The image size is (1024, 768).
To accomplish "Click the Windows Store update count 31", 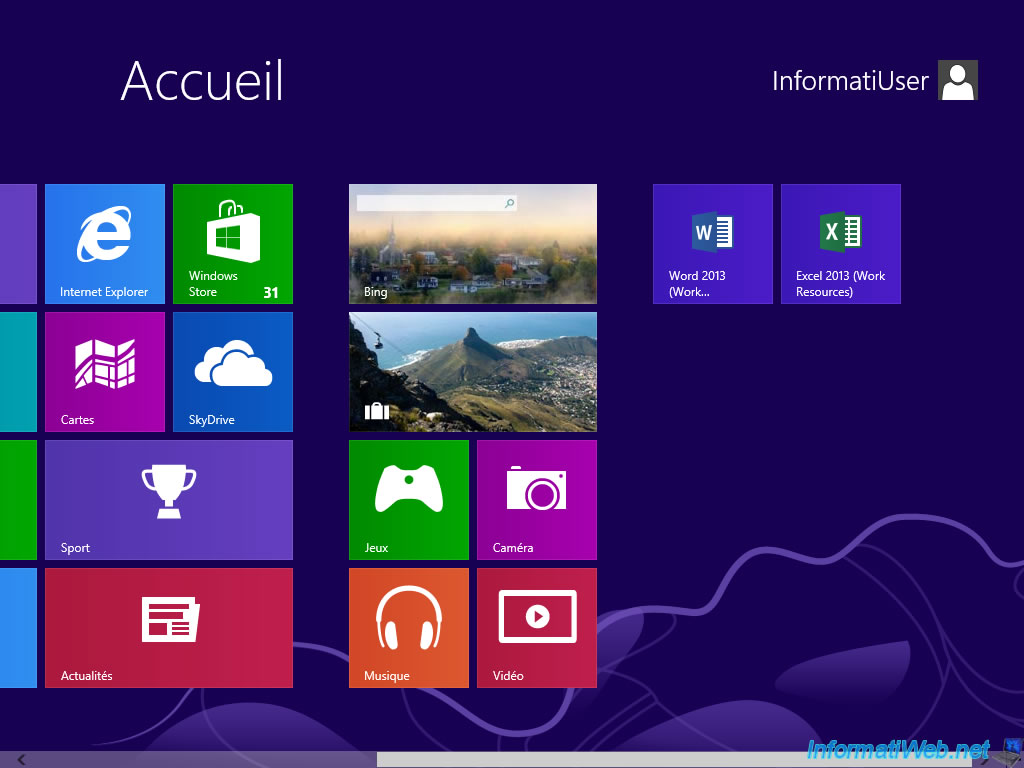I will [271, 293].
